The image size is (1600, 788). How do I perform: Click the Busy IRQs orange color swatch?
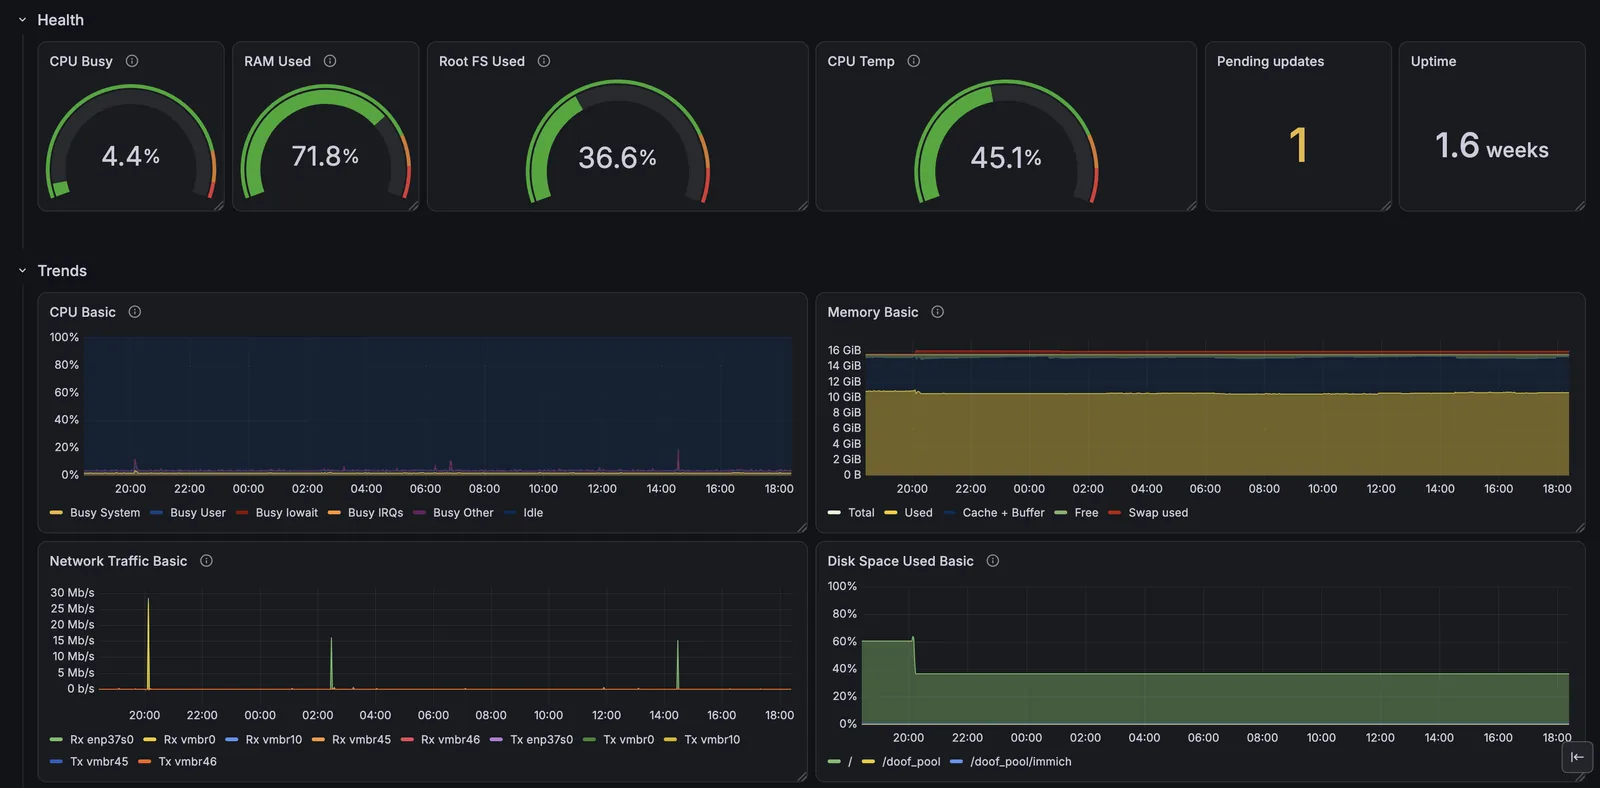(334, 513)
